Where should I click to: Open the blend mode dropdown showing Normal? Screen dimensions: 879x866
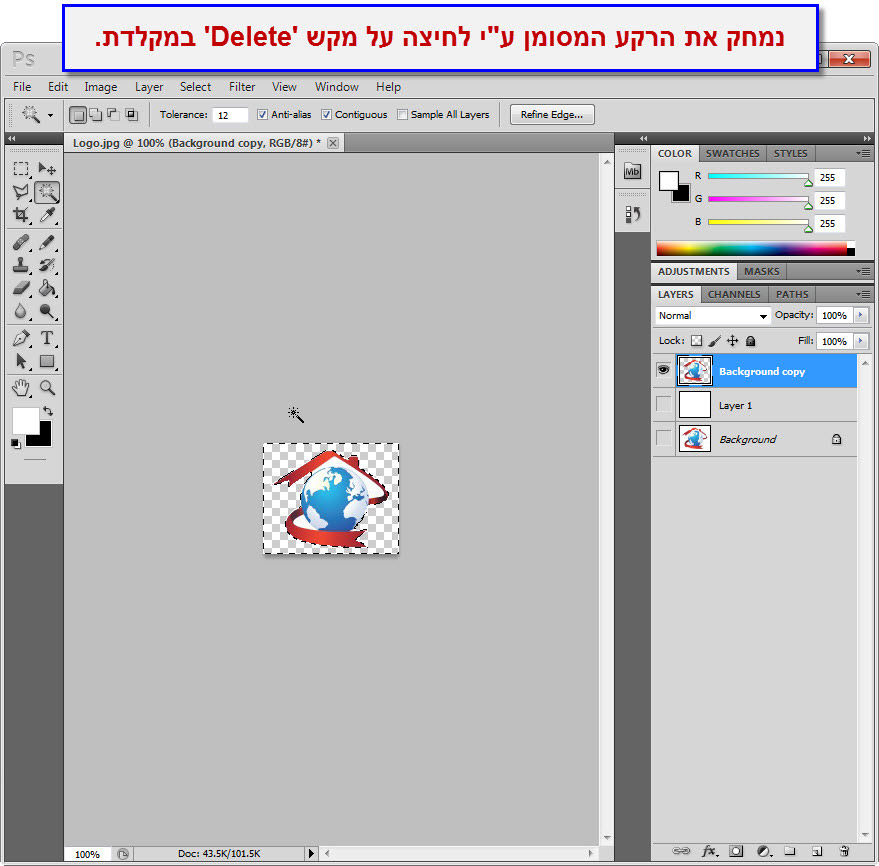click(711, 315)
